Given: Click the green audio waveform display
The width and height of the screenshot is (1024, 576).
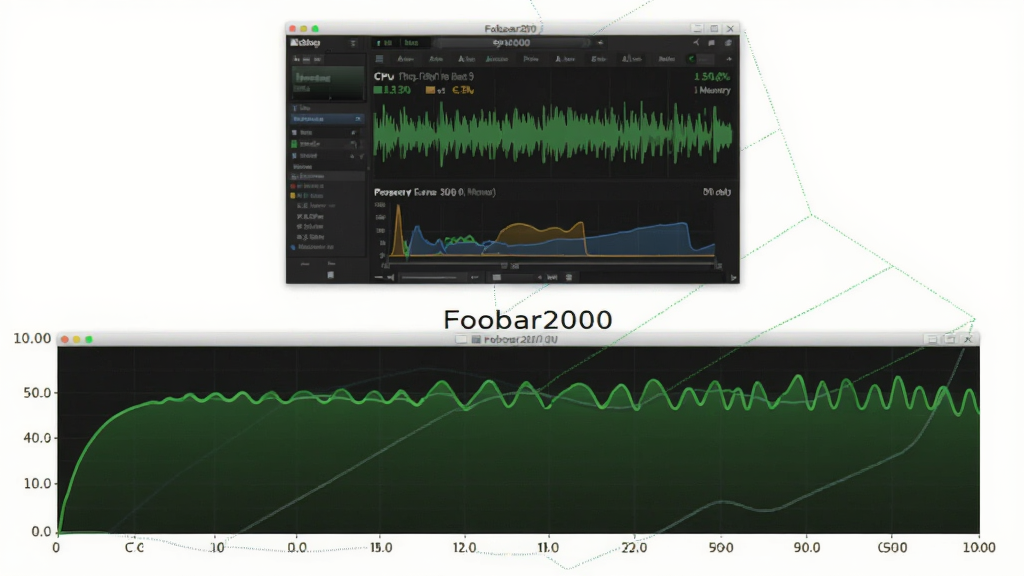Looking at the screenshot, I should pyautogui.click(x=552, y=135).
